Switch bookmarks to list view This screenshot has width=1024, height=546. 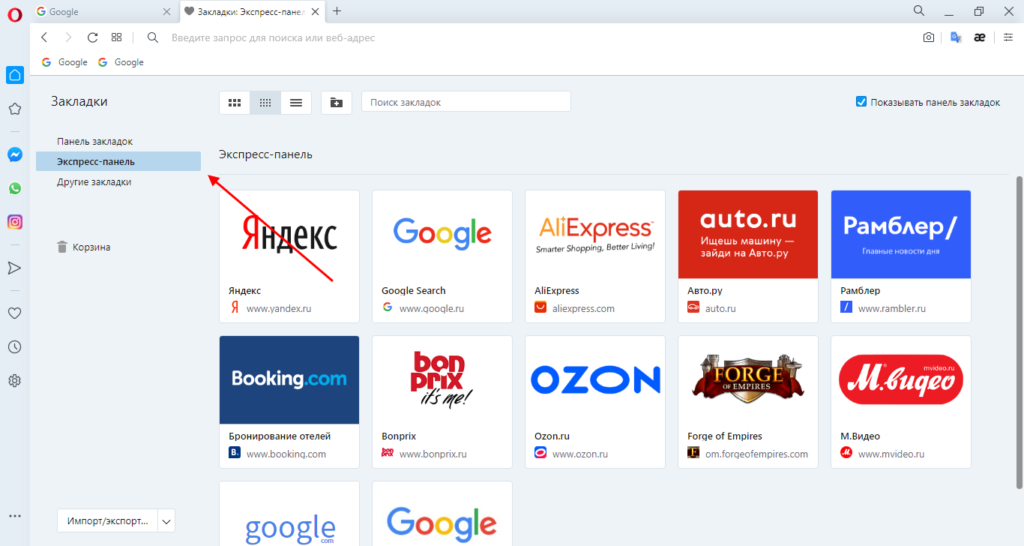(296, 102)
